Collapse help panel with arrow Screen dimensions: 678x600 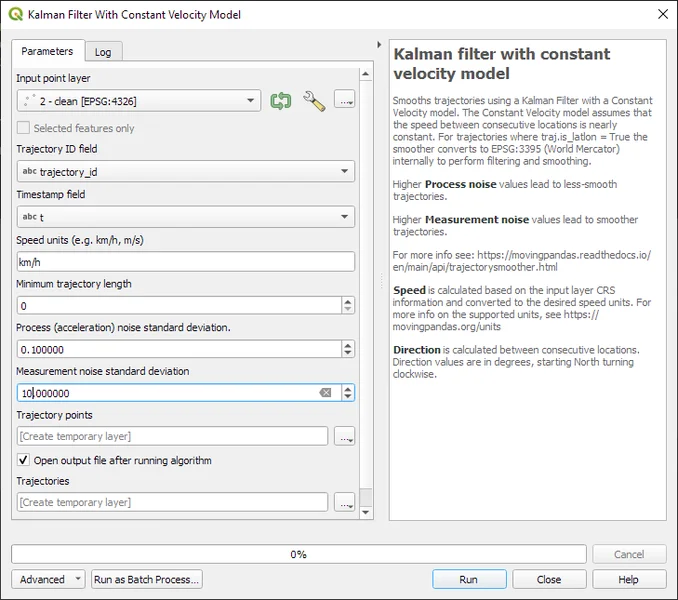[379, 45]
